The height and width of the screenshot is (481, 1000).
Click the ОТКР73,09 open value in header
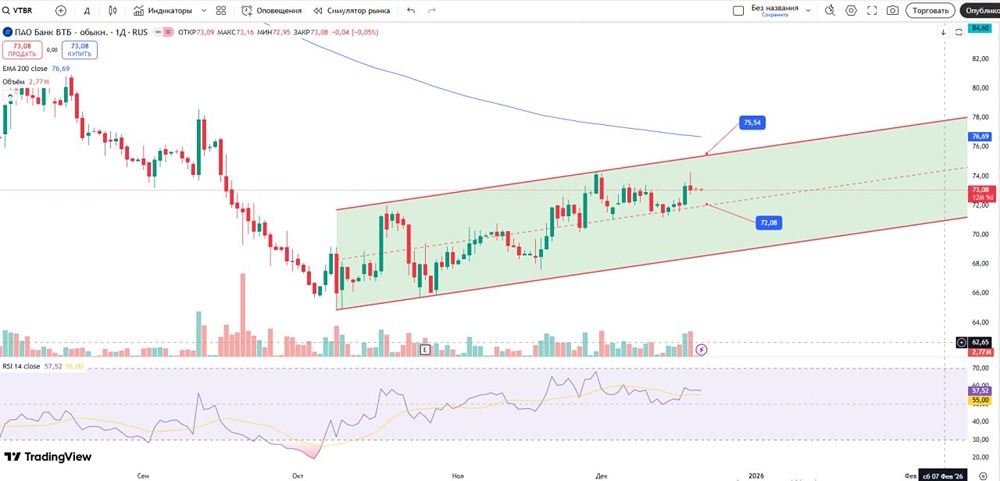(x=196, y=32)
